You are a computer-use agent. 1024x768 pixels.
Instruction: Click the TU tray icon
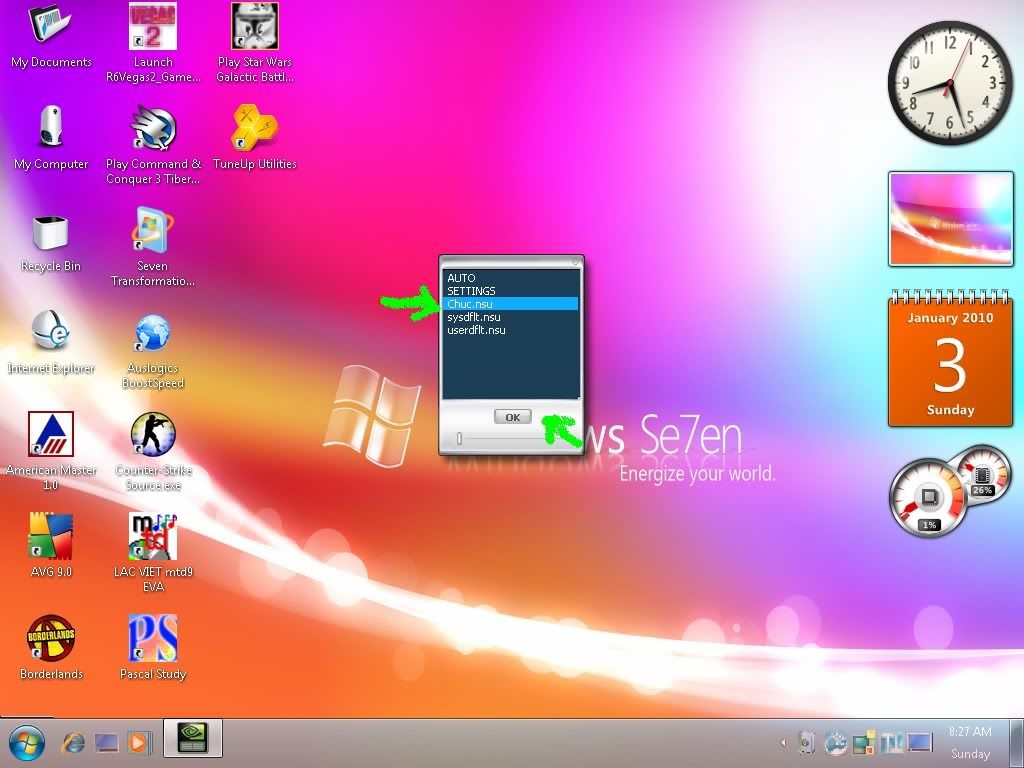(891, 743)
